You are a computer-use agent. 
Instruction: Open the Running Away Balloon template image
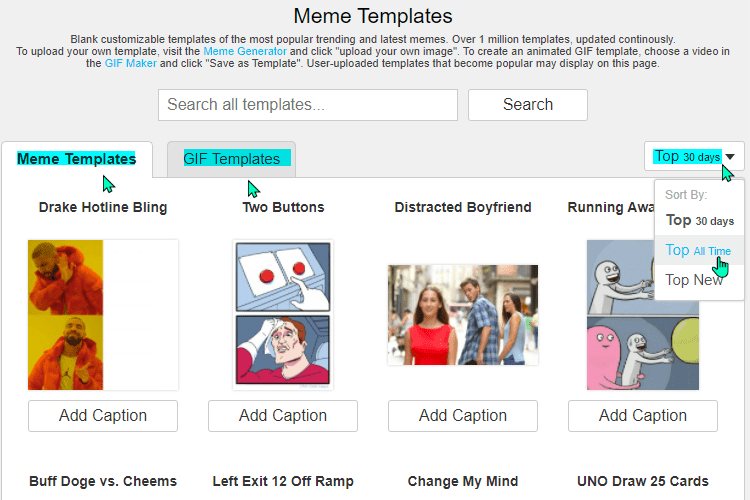pyautogui.click(x=620, y=315)
